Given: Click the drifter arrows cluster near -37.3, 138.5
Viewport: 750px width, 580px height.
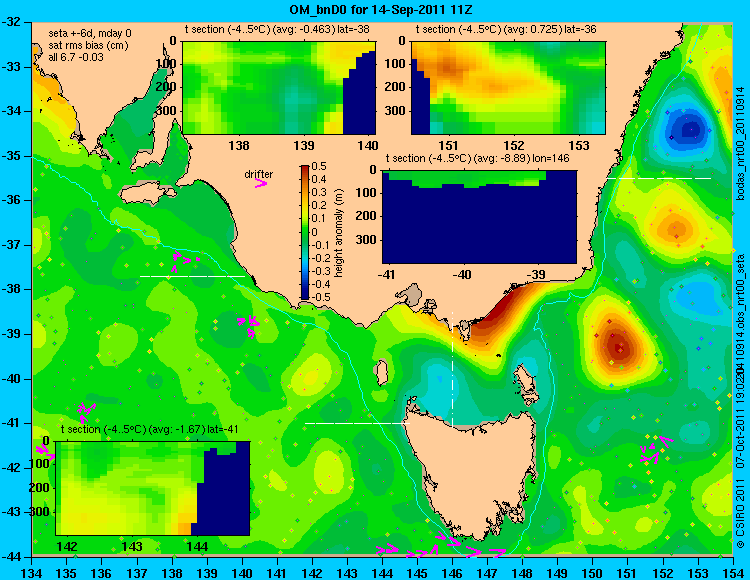Looking at the screenshot, I should tap(185, 261).
